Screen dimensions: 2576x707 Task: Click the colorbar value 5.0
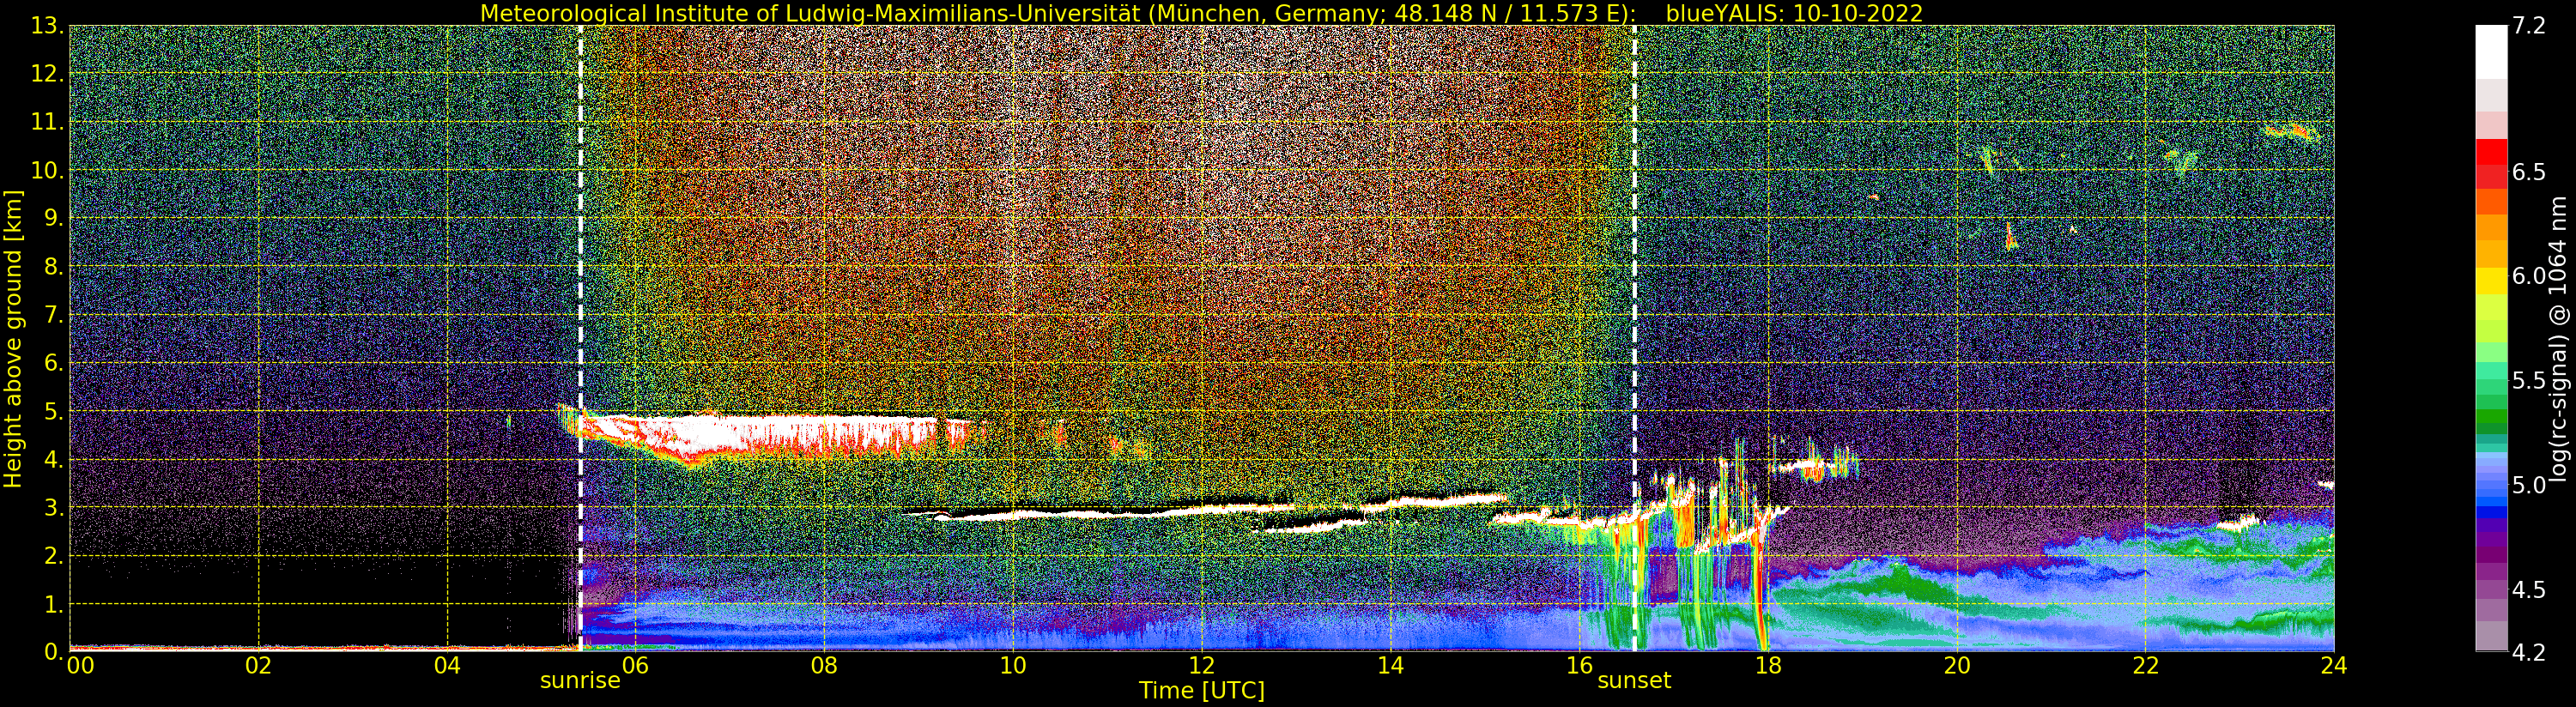2528,485
